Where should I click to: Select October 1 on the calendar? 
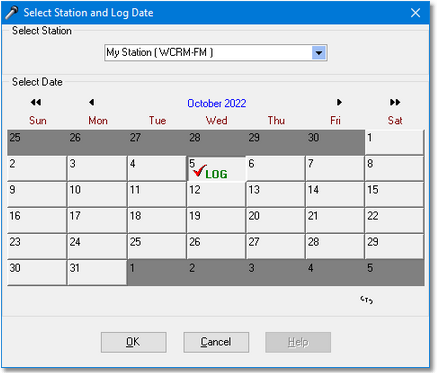click(x=394, y=142)
